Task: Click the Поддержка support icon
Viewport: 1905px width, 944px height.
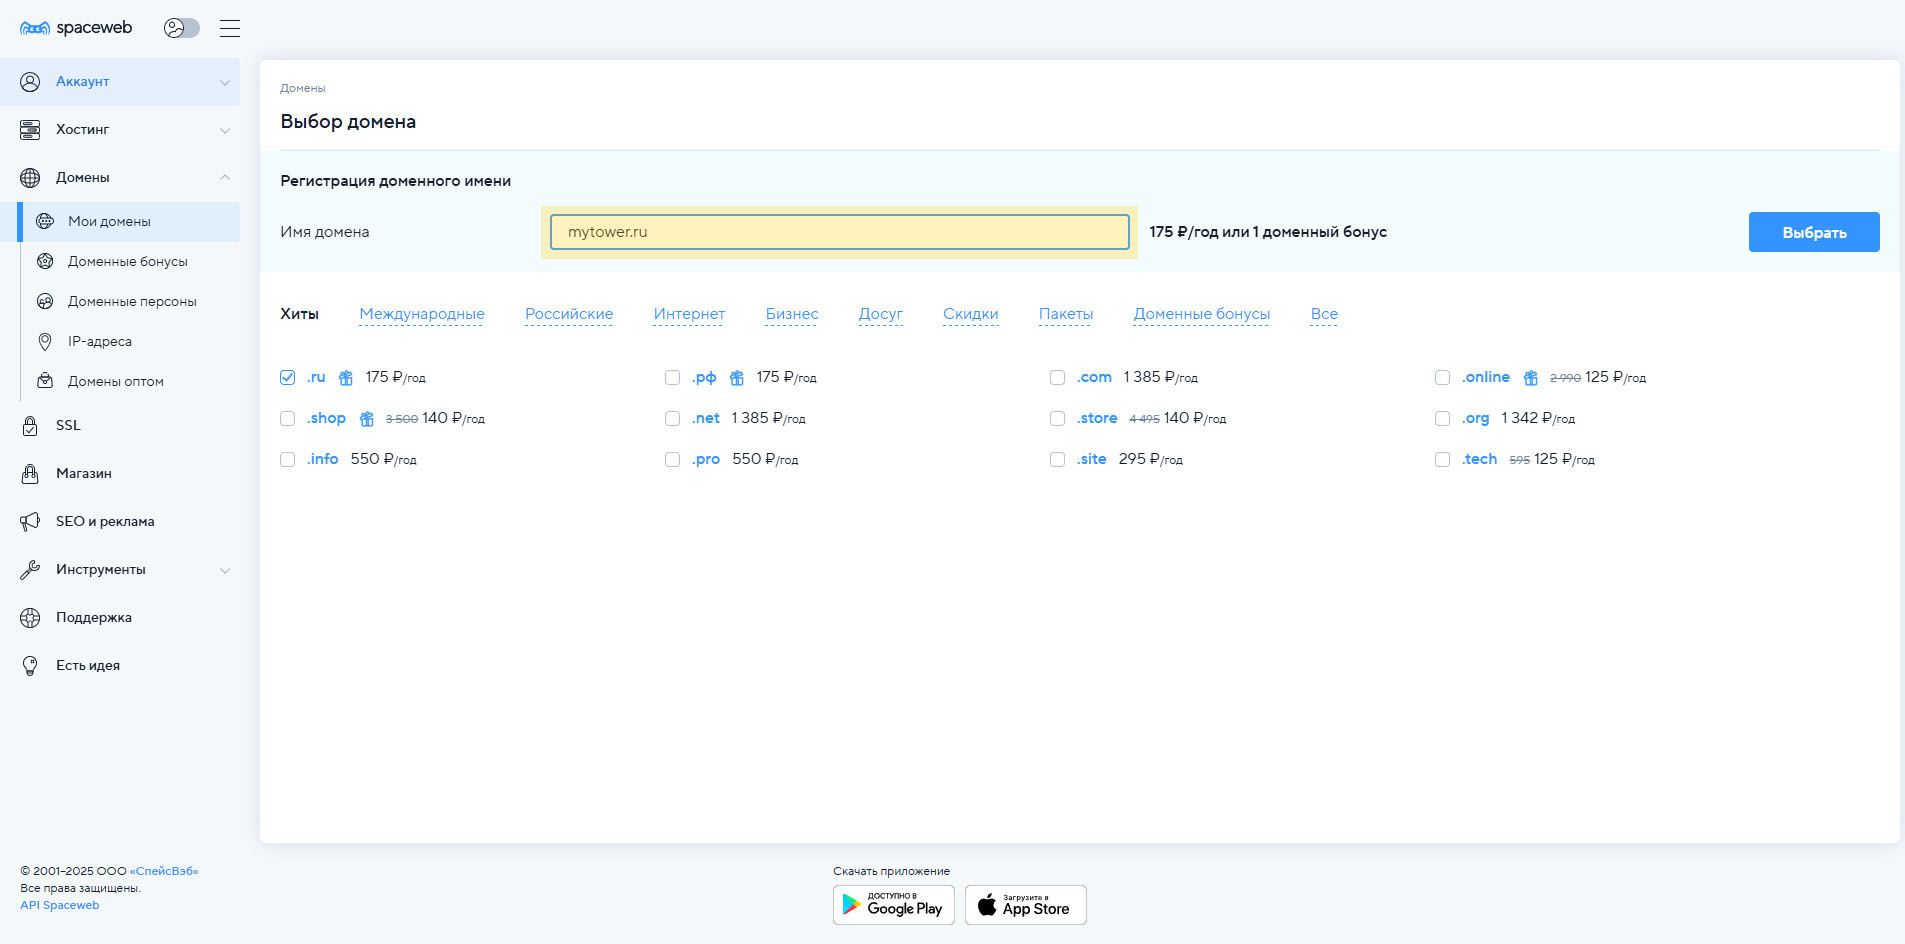Action: (30, 617)
